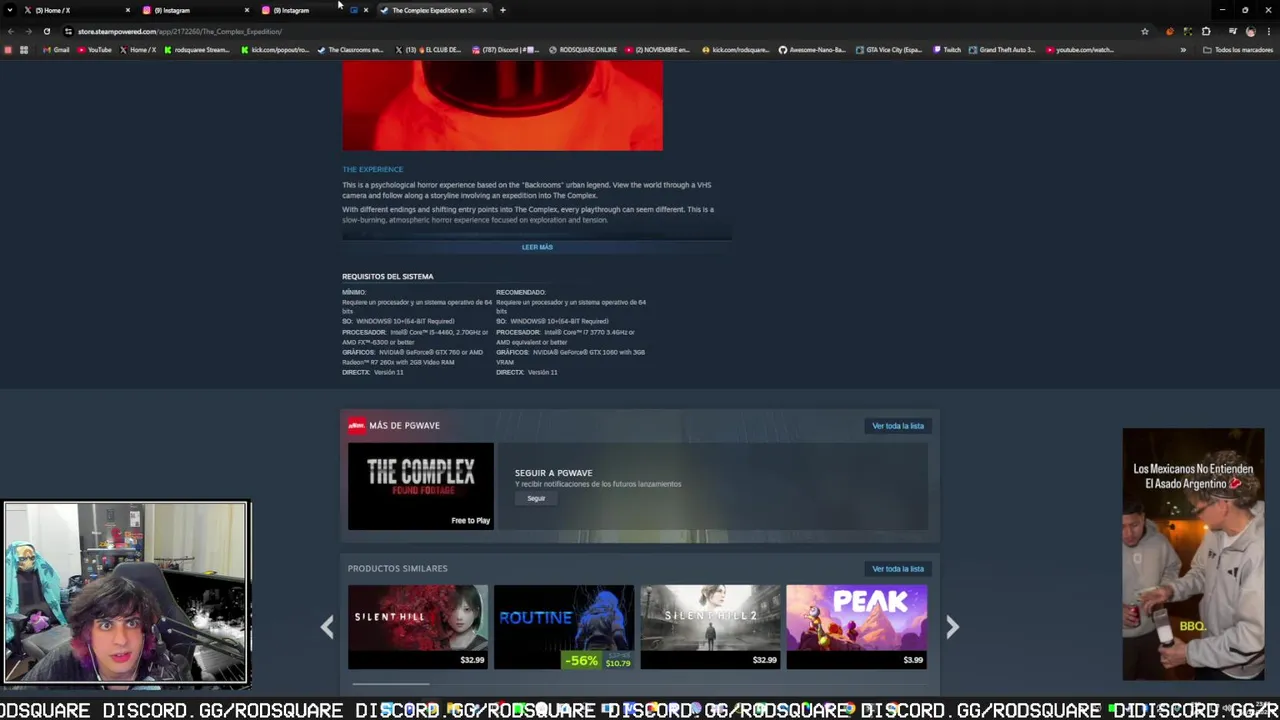Open a new browser tab
The height and width of the screenshot is (720, 1280).
(503, 10)
